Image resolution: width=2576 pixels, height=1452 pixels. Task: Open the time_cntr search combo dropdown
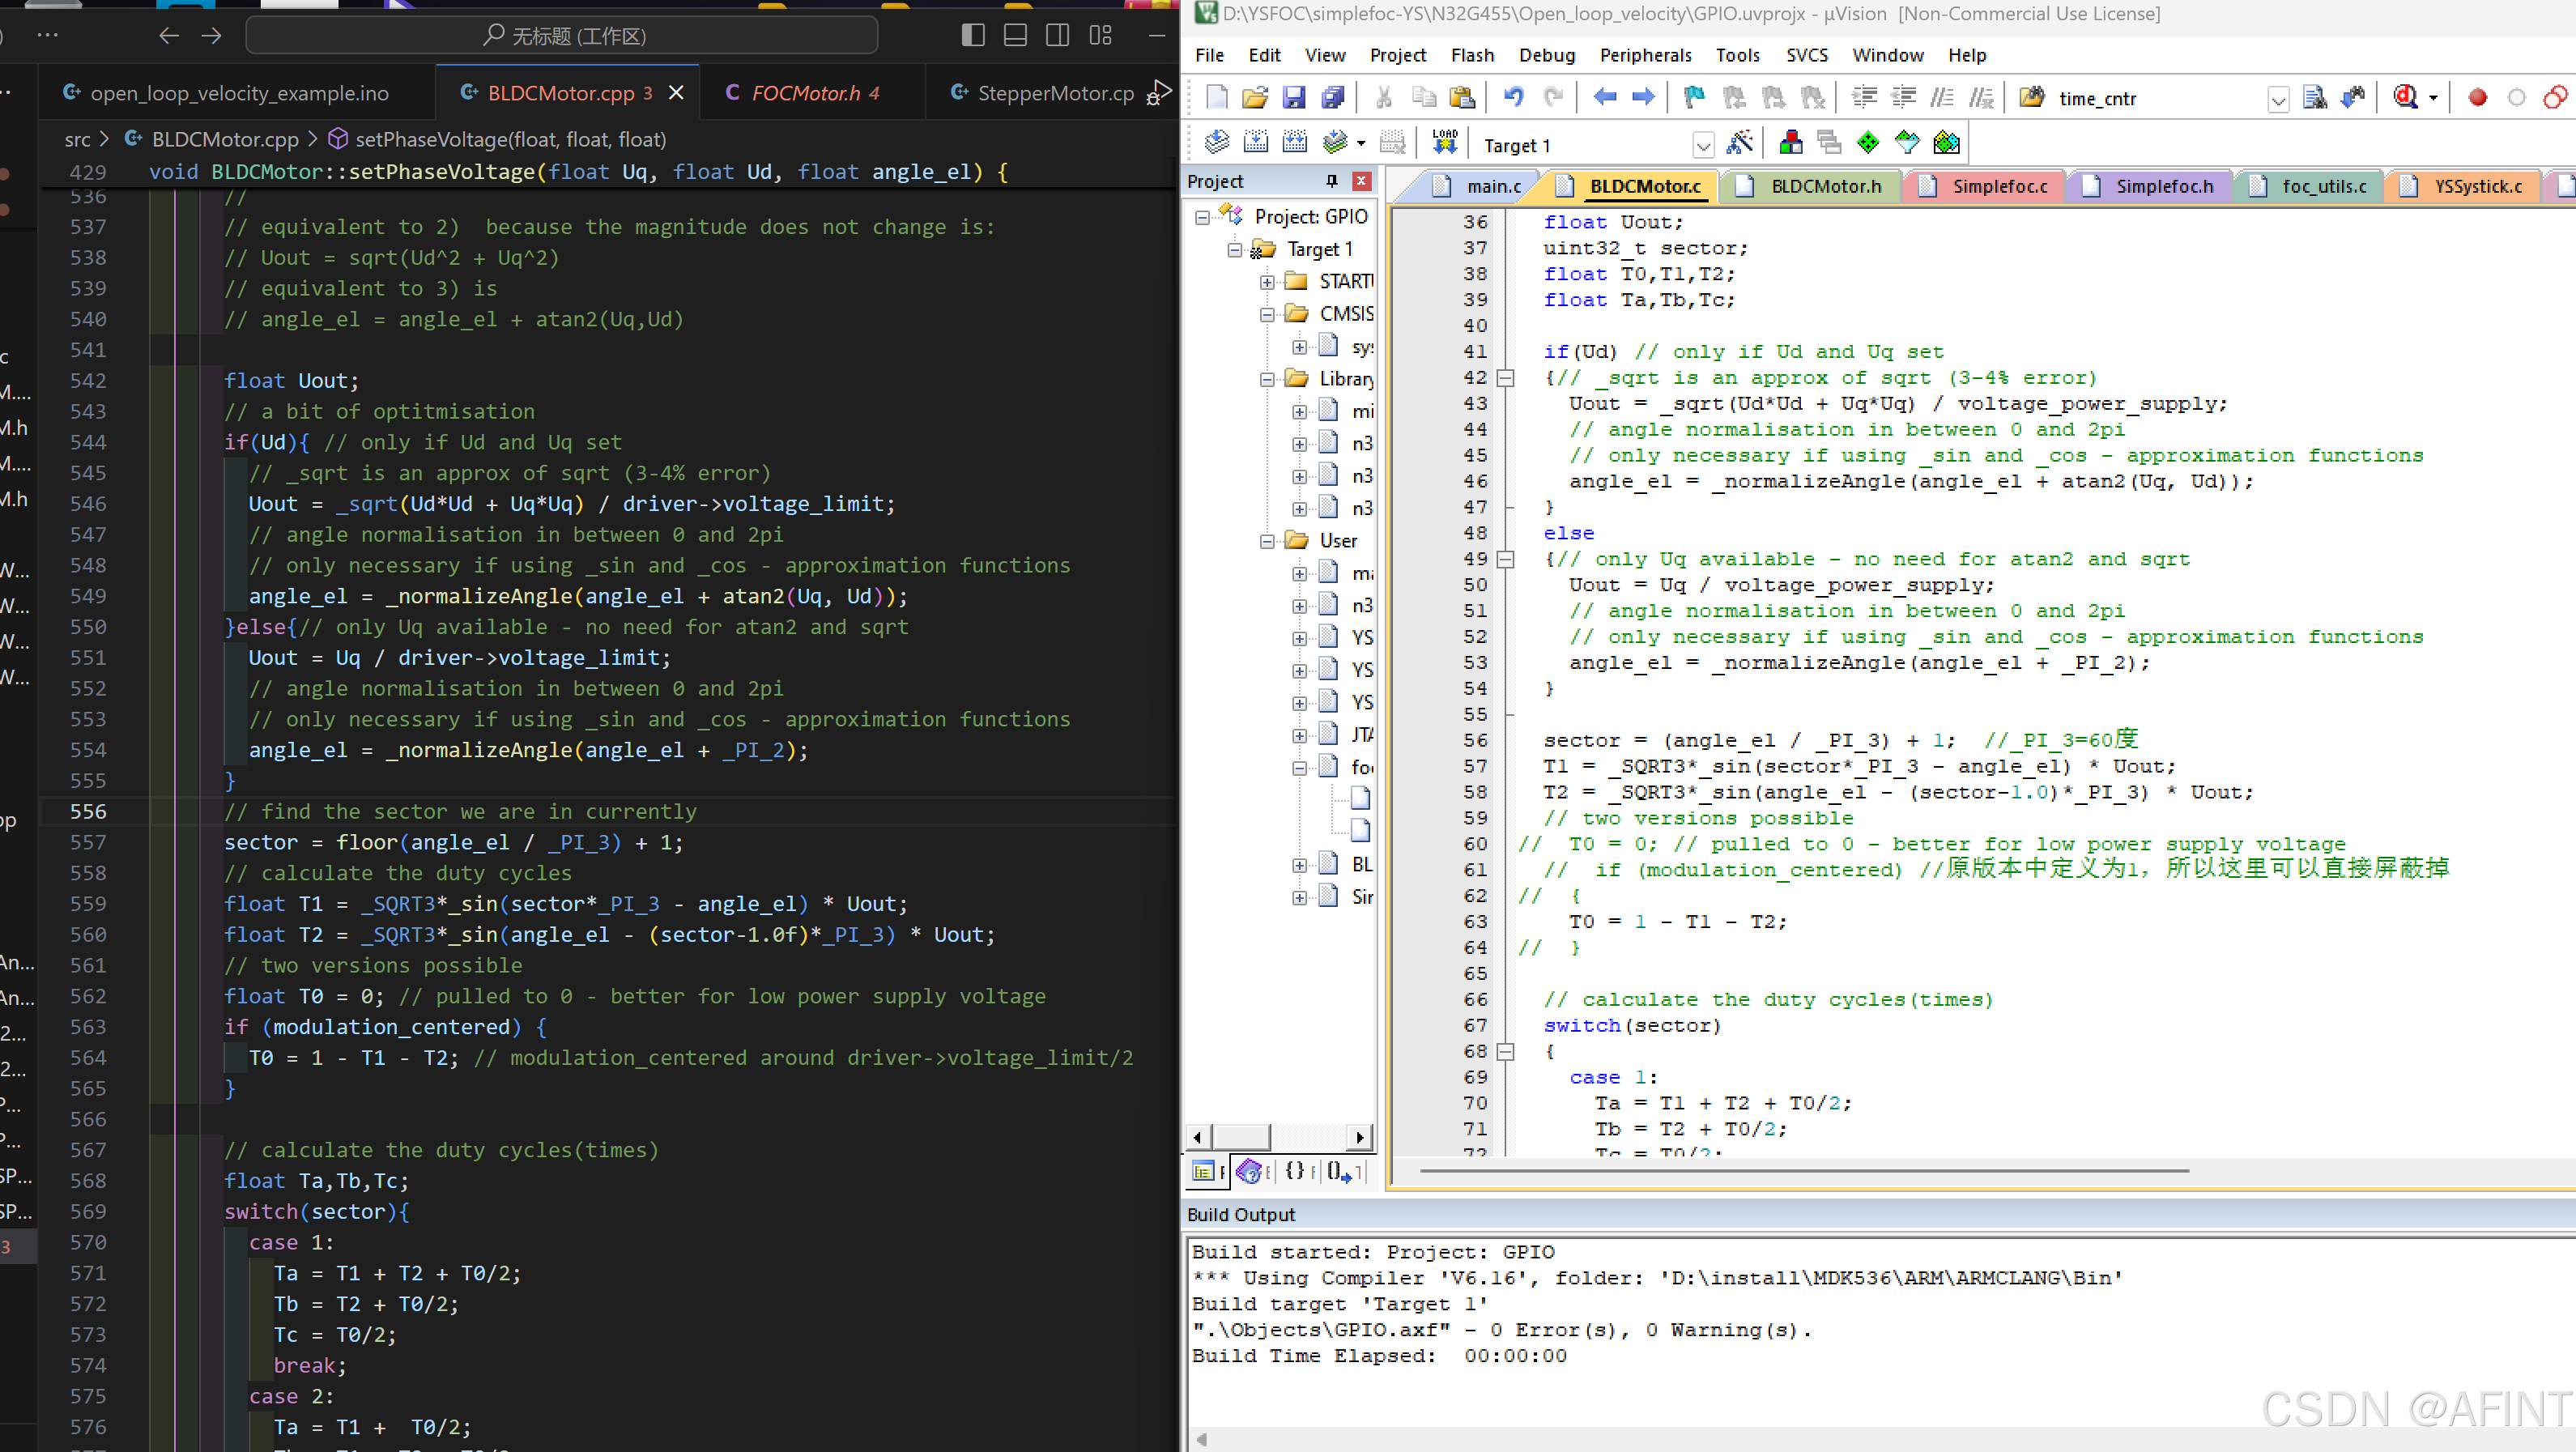2277,99
